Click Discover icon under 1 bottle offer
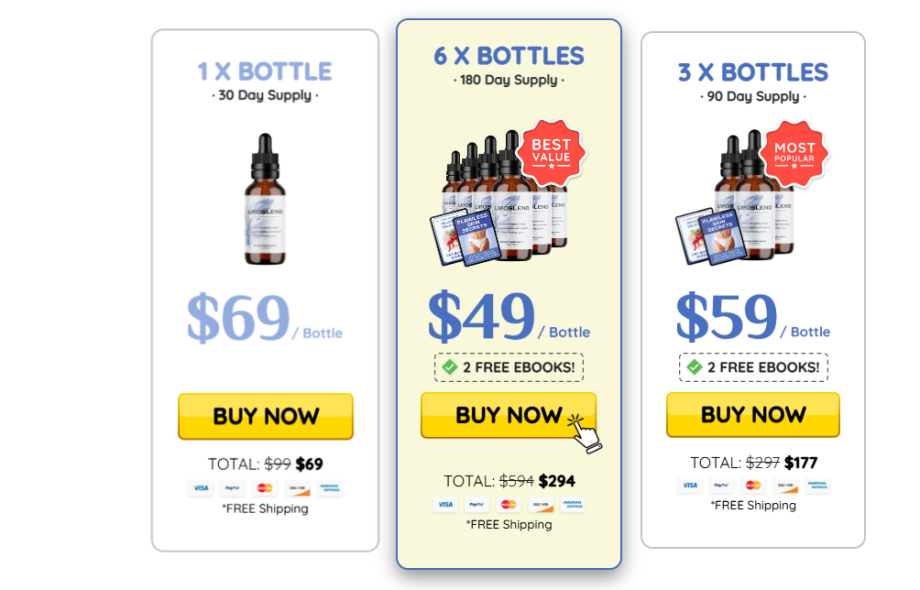 coord(297,488)
